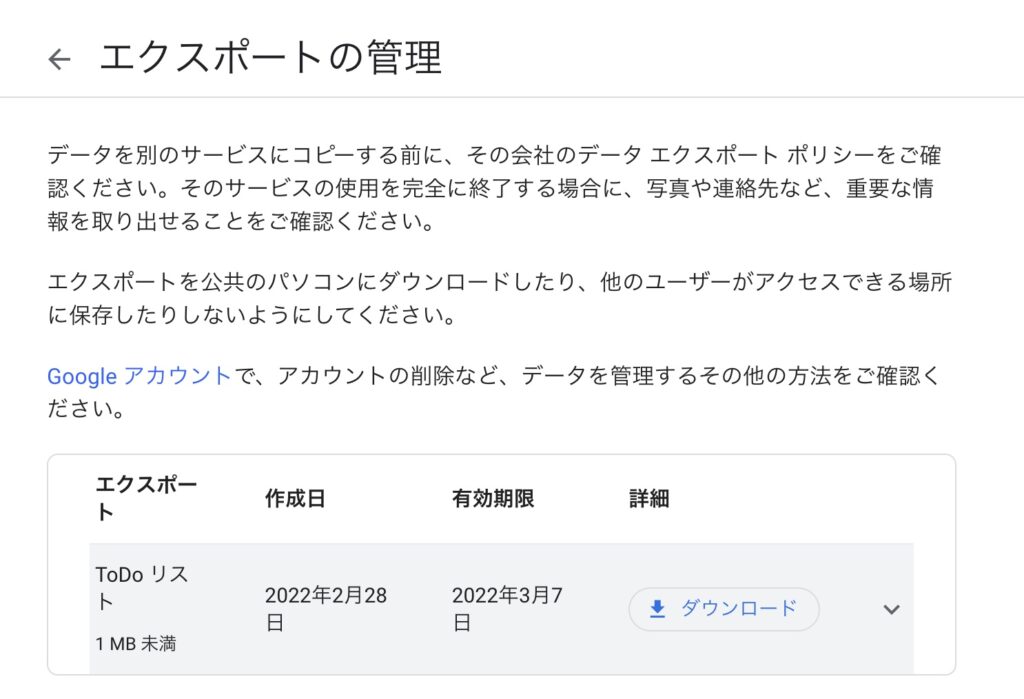Click the 作成日 column header
Screen dimensions: 1024x699
tap(295, 499)
